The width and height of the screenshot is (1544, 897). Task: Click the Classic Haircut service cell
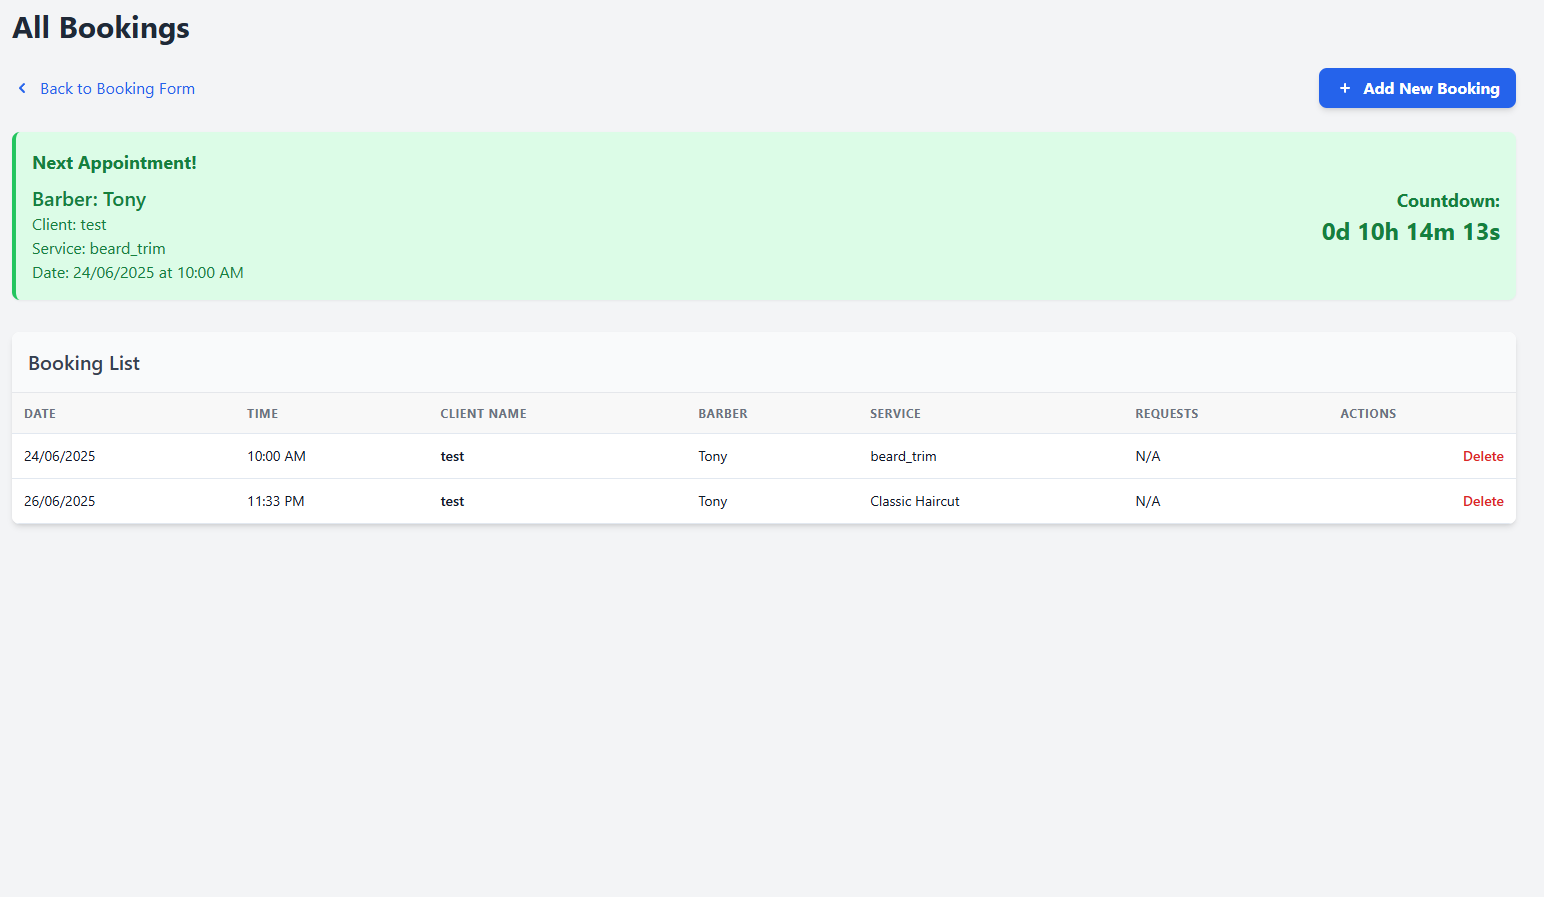[915, 501]
